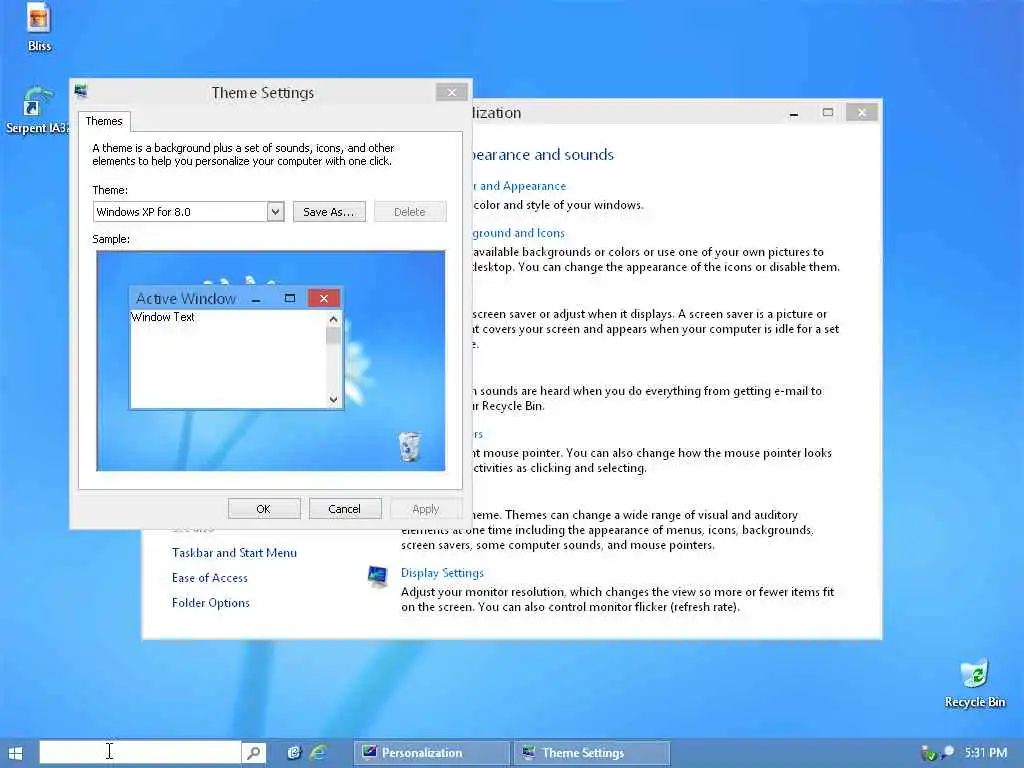Click the recycle bin in the theme preview

tap(409, 447)
